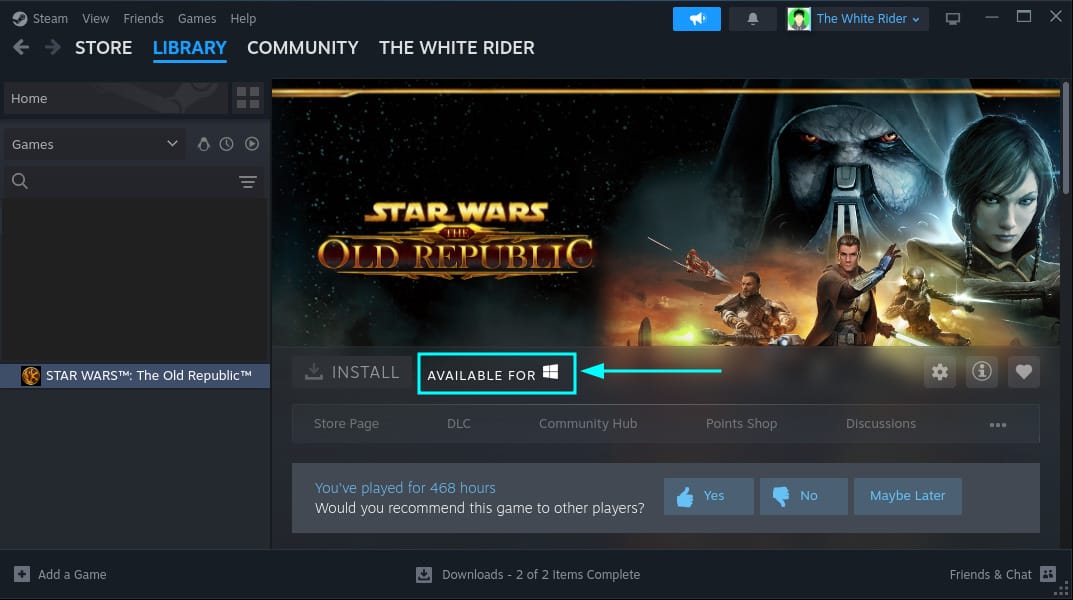Open advanced filter options icon
The image size is (1073, 600).
coord(248,181)
